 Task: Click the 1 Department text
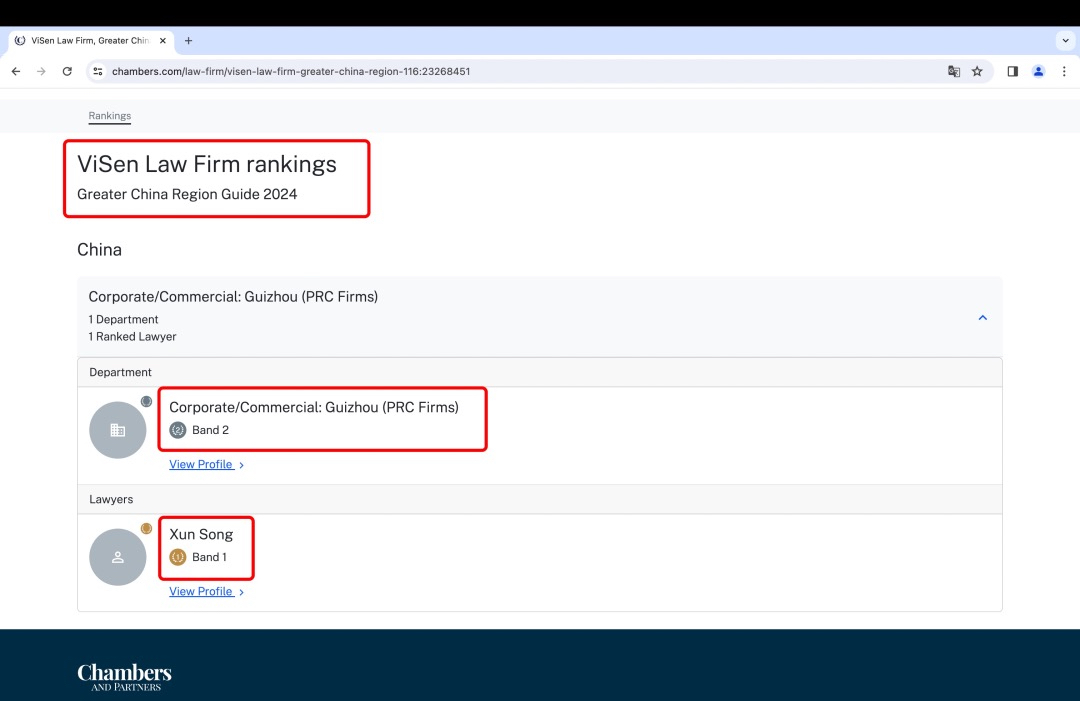[x=123, y=320]
